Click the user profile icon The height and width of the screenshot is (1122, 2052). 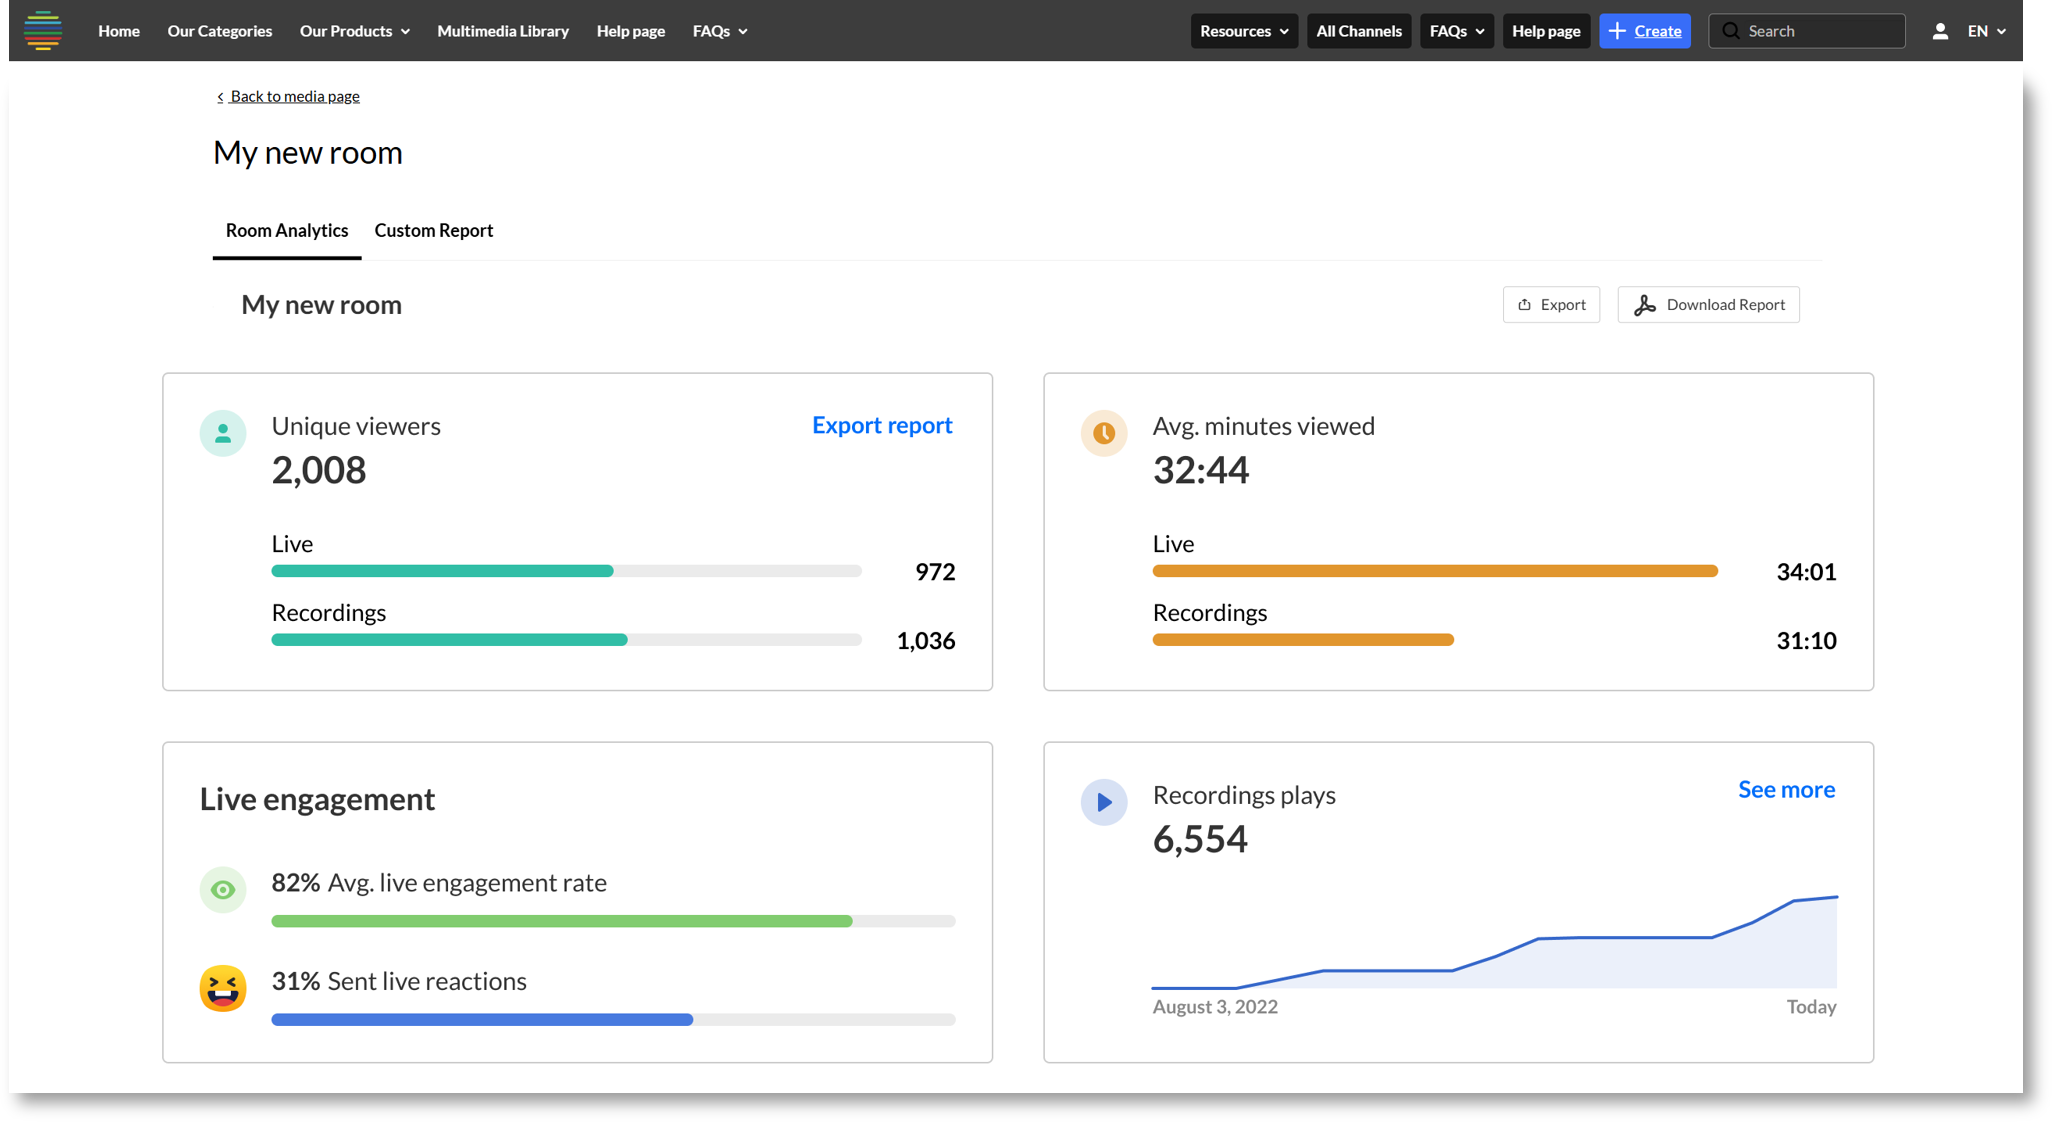pos(1939,31)
